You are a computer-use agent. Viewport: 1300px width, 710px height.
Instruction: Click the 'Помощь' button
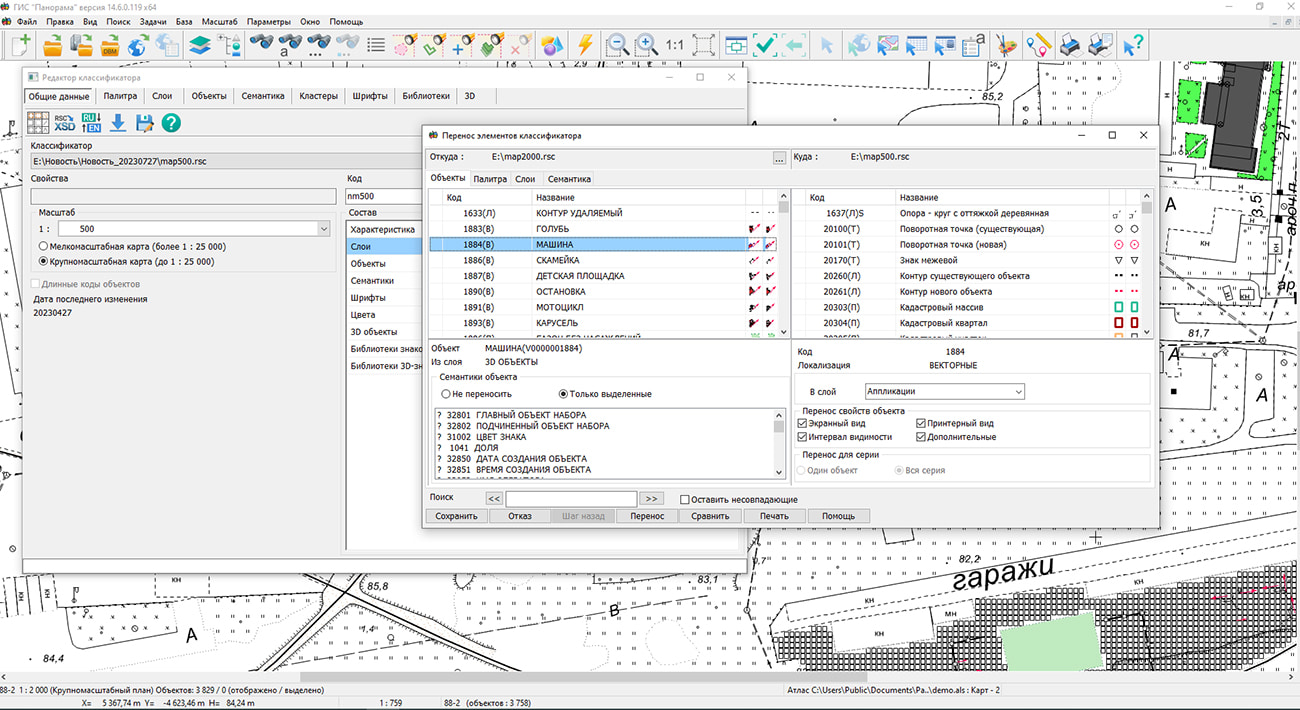click(x=838, y=516)
